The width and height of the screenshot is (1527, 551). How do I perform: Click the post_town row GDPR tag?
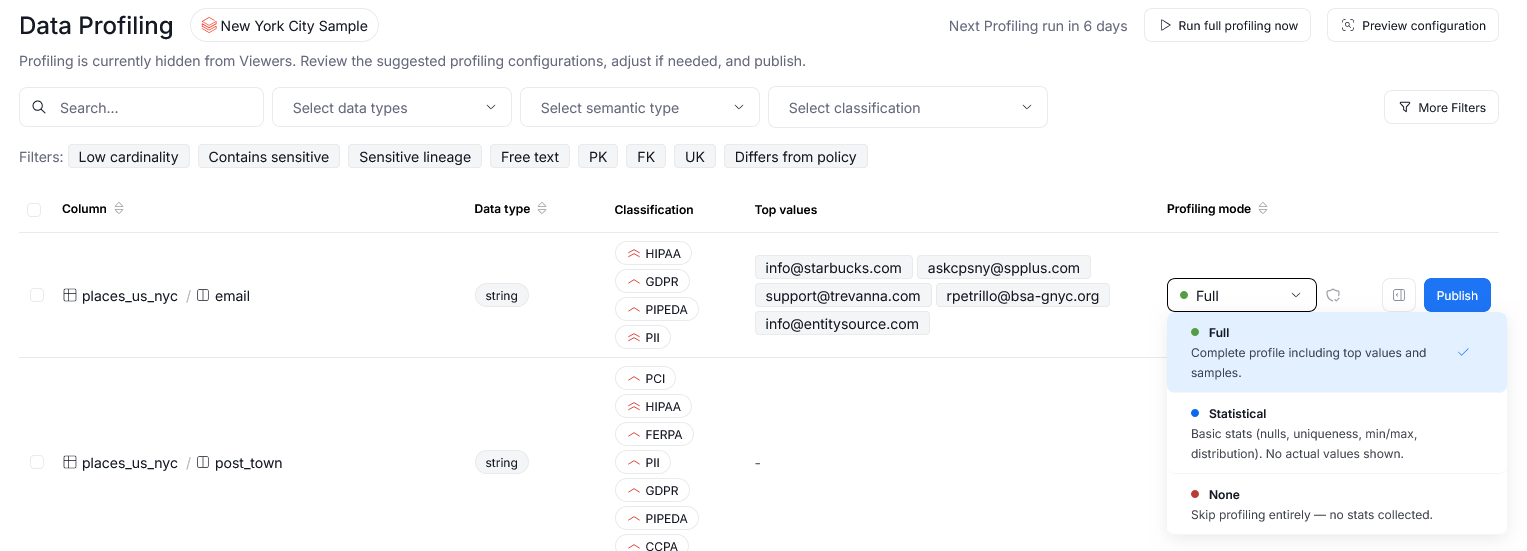click(x=652, y=491)
